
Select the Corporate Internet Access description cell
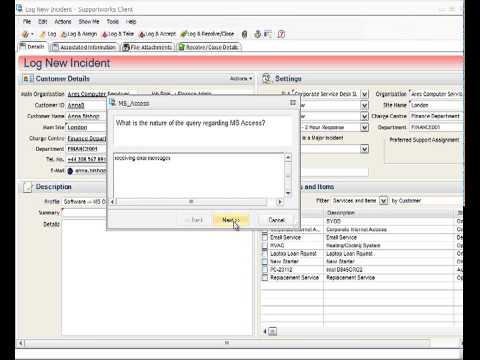pos(389,230)
